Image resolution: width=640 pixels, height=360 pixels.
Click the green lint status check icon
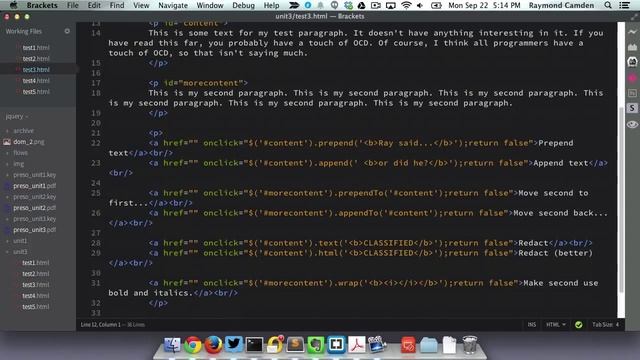(578, 324)
